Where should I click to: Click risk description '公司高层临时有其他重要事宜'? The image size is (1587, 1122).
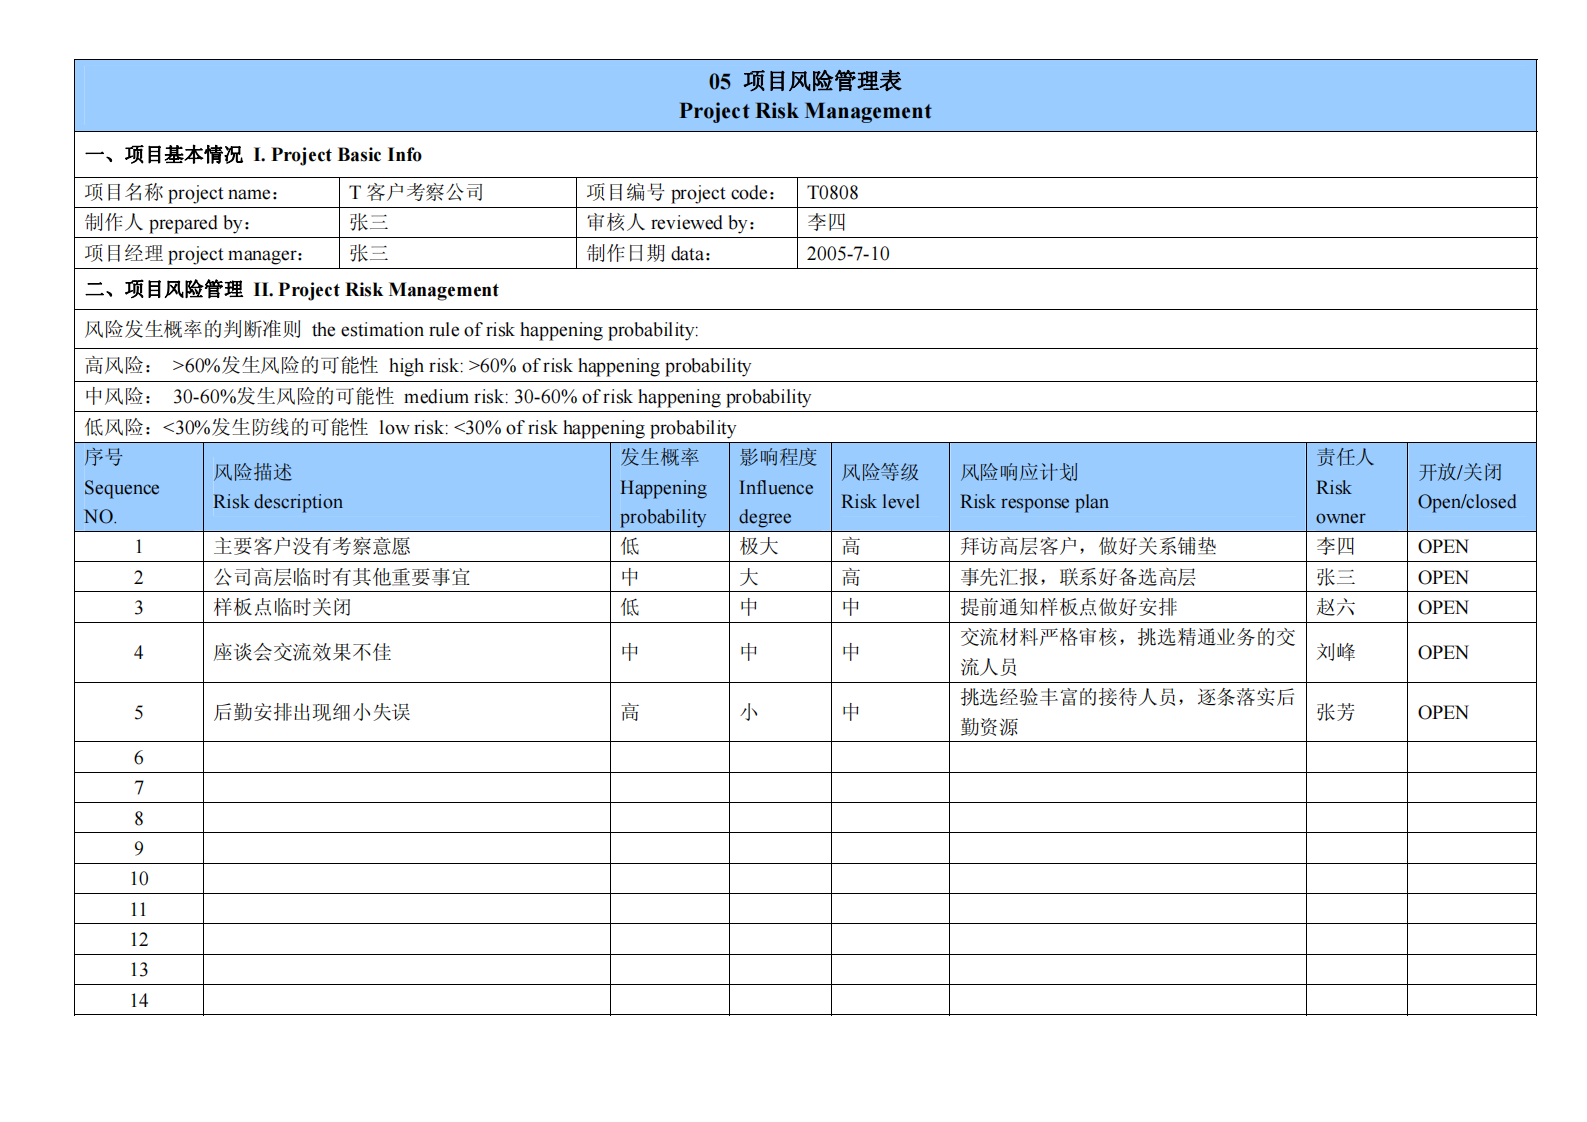(x=341, y=578)
